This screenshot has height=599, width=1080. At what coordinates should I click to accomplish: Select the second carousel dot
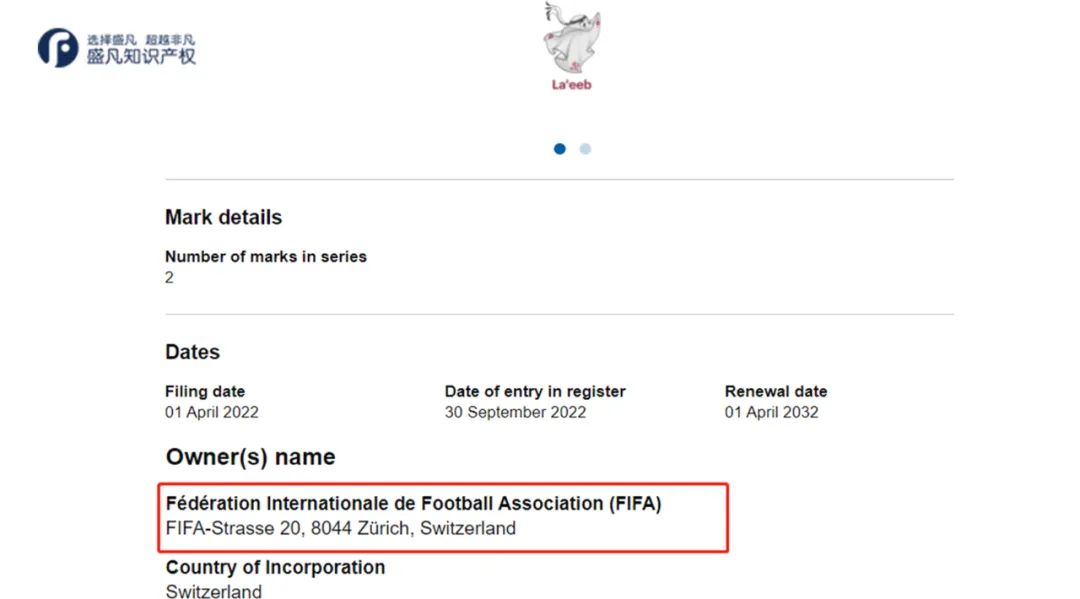pyautogui.click(x=585, y=149)
